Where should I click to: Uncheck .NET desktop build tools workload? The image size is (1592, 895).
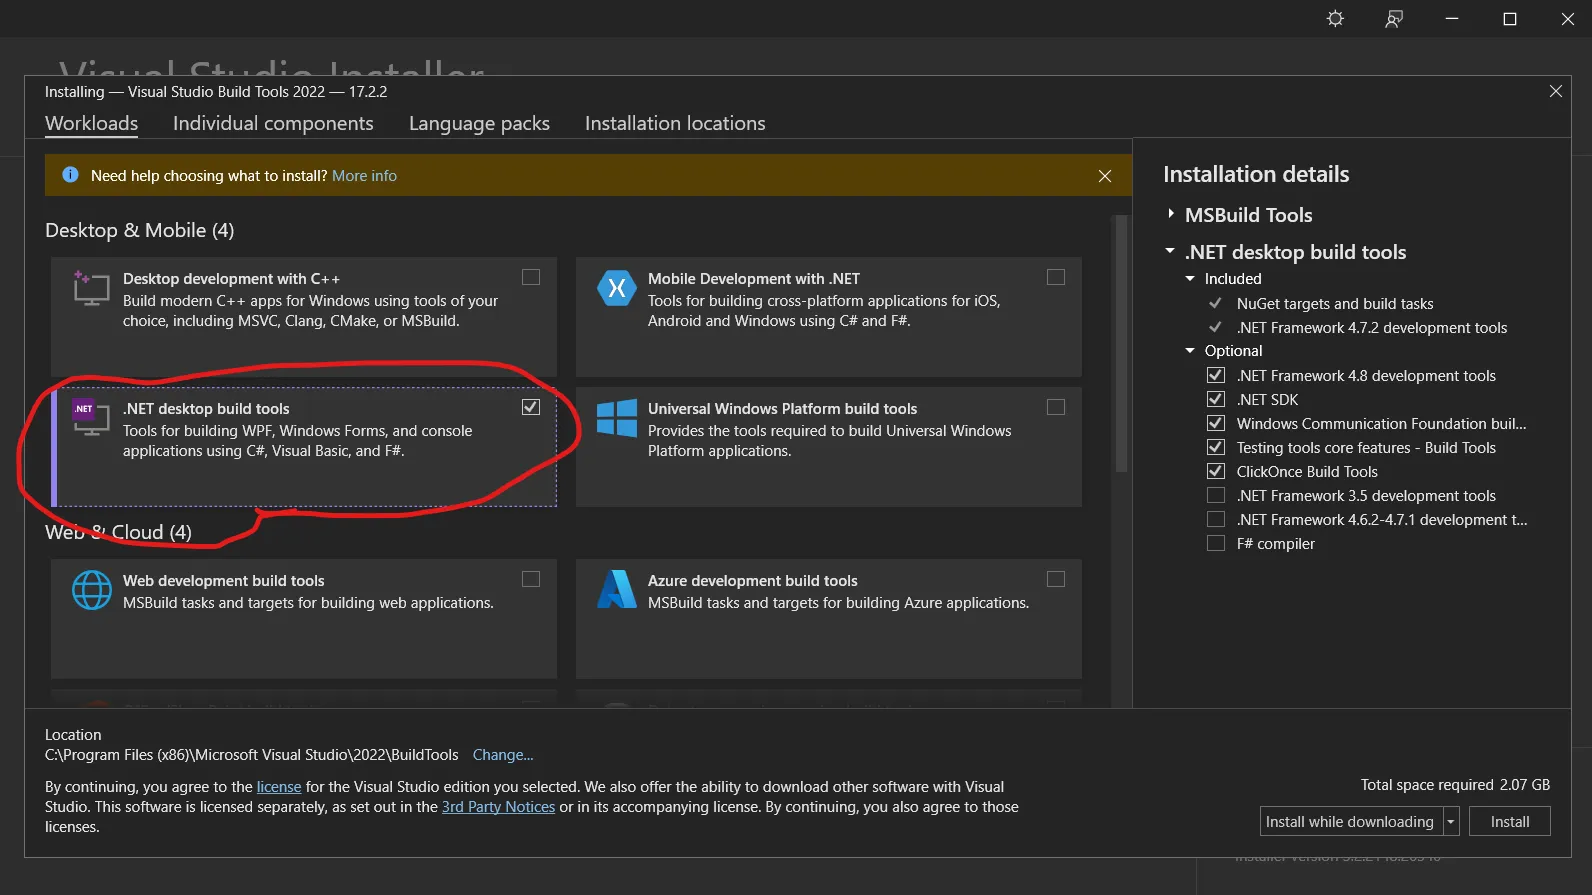point(531,407)
